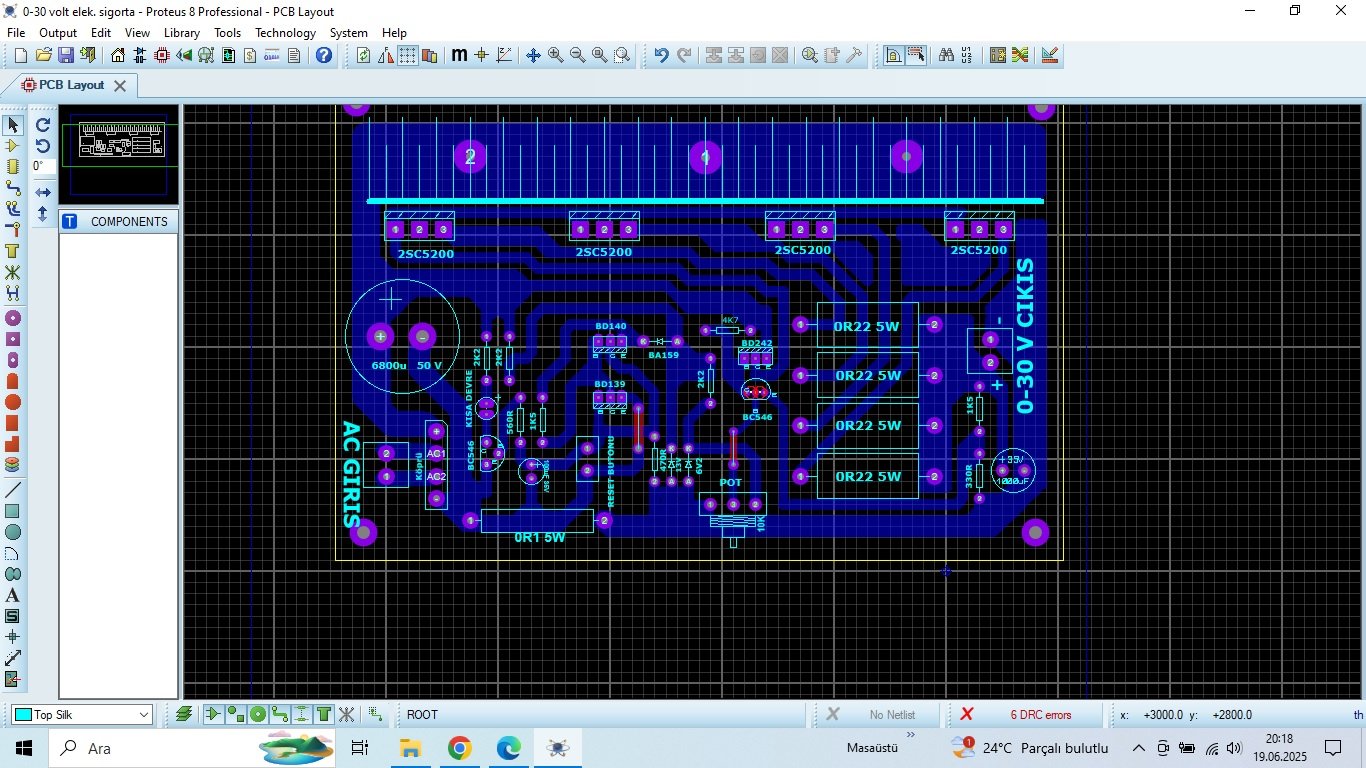Select the Dimension Mode tool
Viewport: 1366px width, 768px height.
tap(13, 658)
